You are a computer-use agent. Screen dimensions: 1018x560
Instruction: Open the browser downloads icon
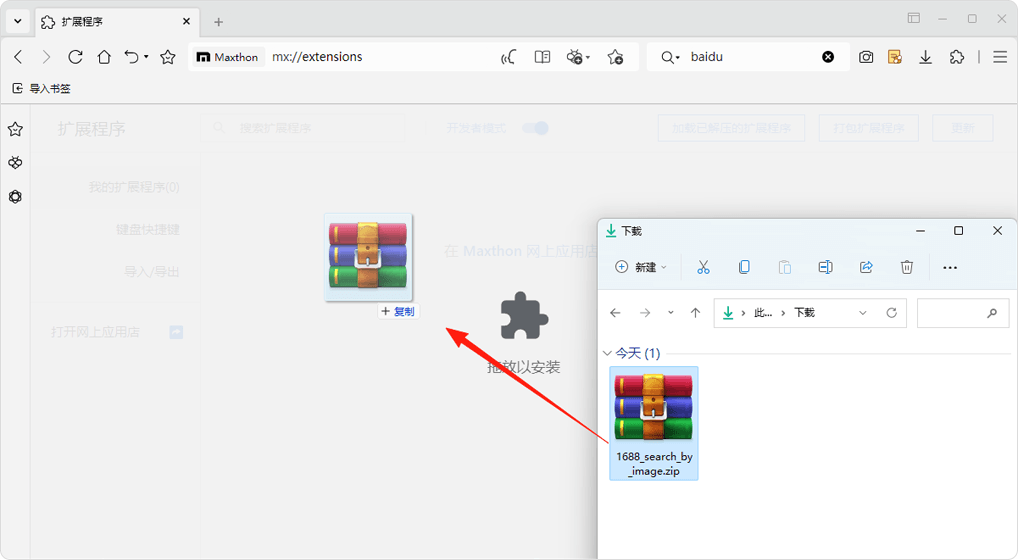[926, 57]
